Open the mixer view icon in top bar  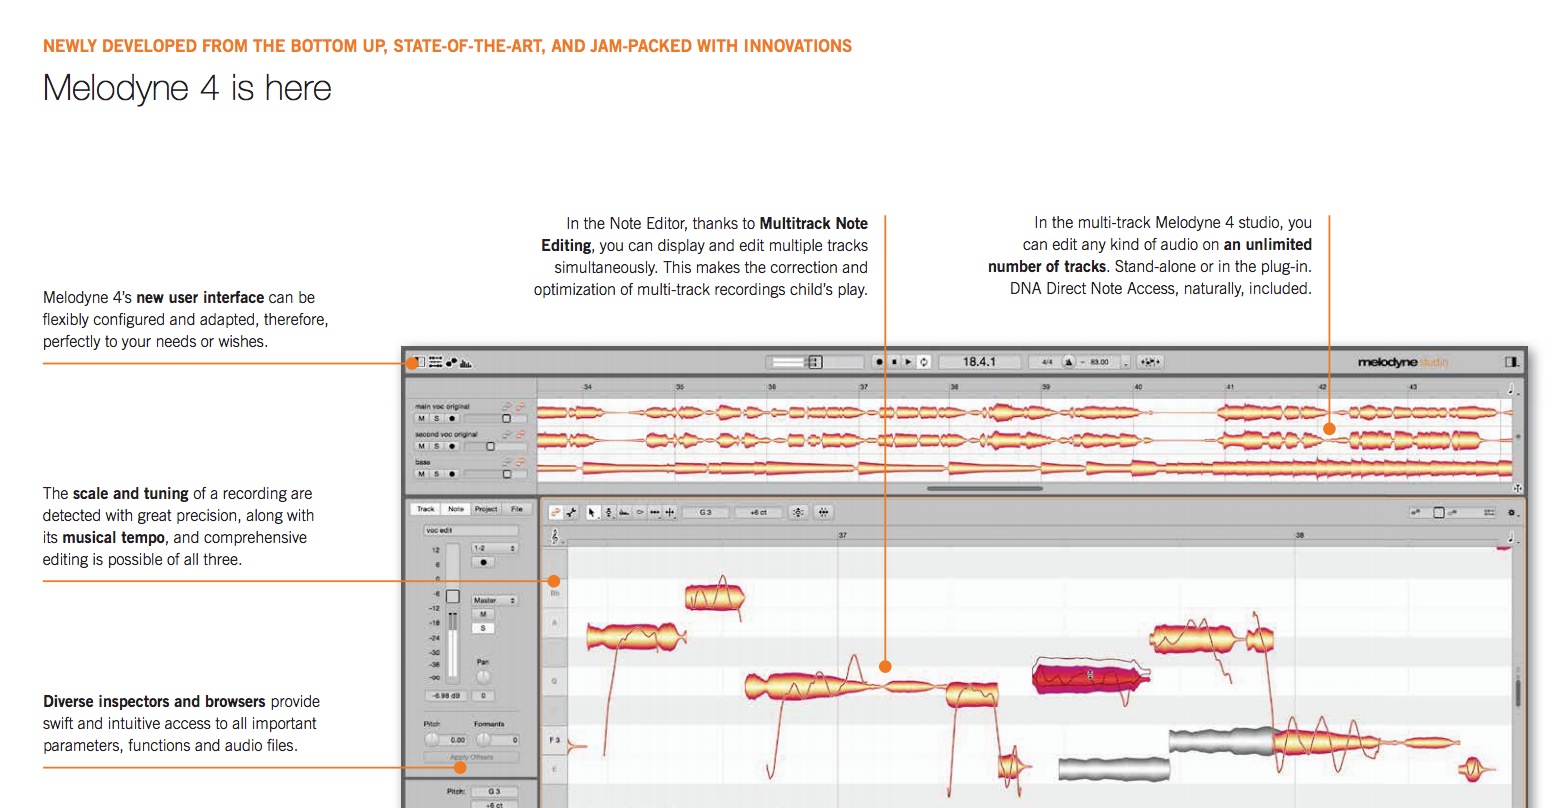(x=435, y=362)
